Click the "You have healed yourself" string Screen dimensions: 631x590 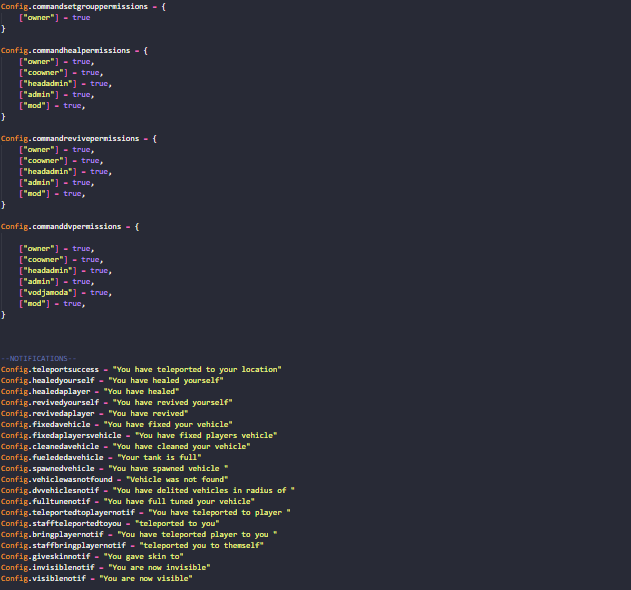165,380
